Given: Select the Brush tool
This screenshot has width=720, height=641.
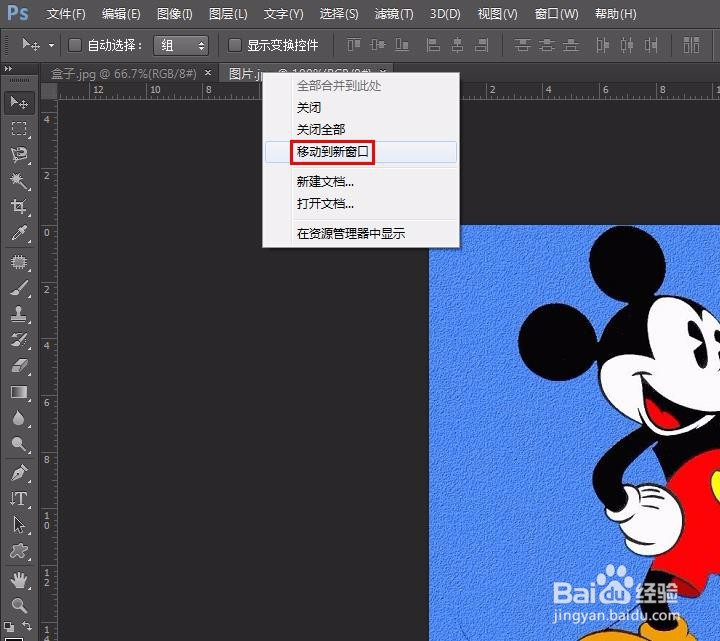Looking at the screenshot, I should [x=19, y=288].
